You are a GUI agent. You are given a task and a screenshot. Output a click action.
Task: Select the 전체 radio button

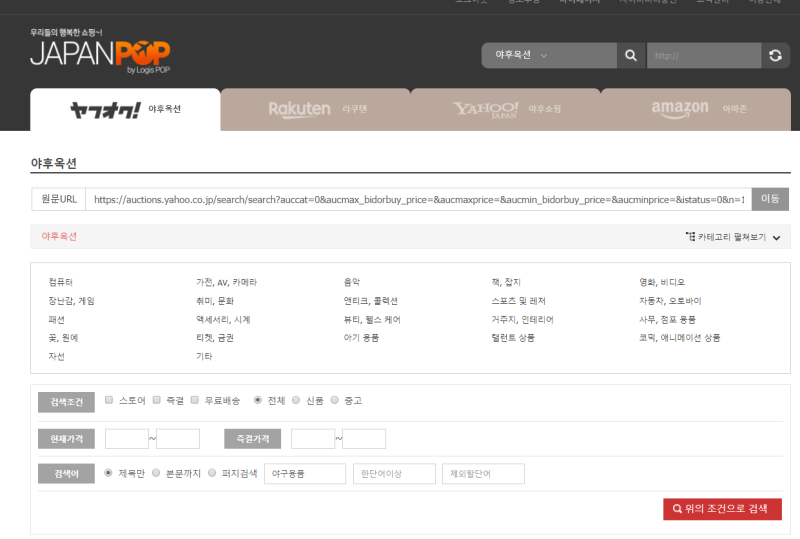[258, 400]
